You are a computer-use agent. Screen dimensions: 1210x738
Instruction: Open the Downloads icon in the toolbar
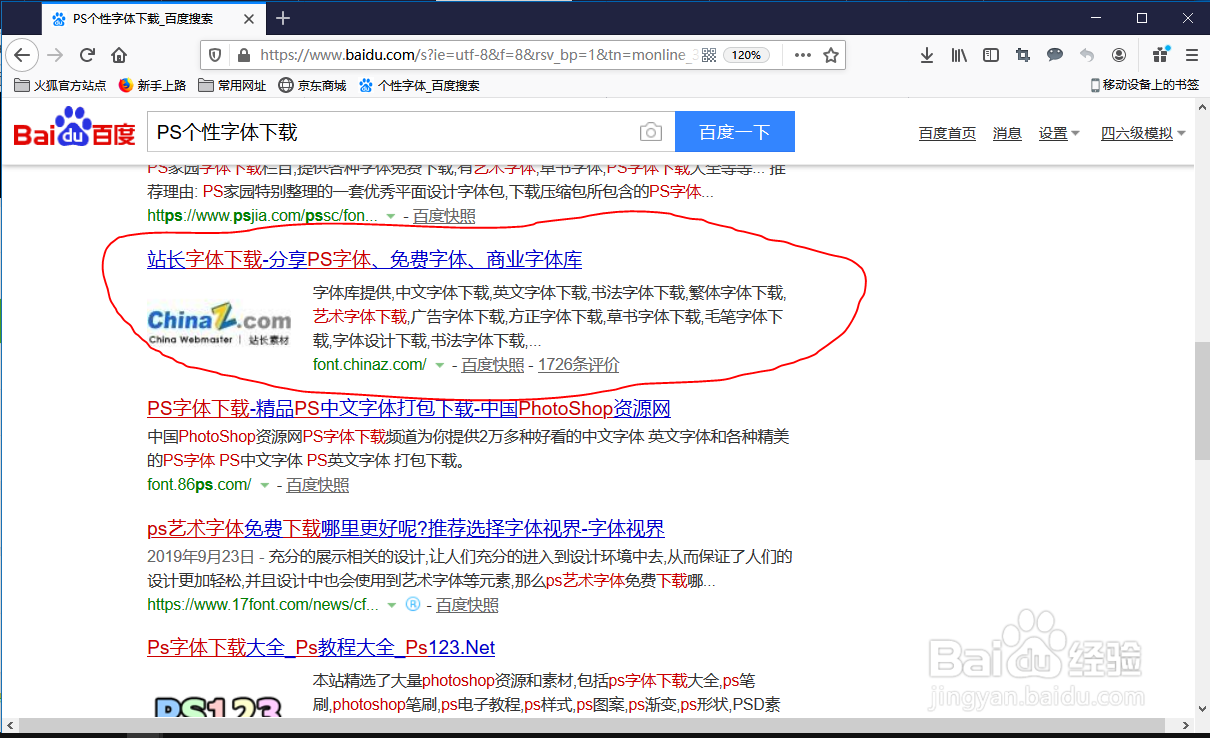tap(926, 56)
